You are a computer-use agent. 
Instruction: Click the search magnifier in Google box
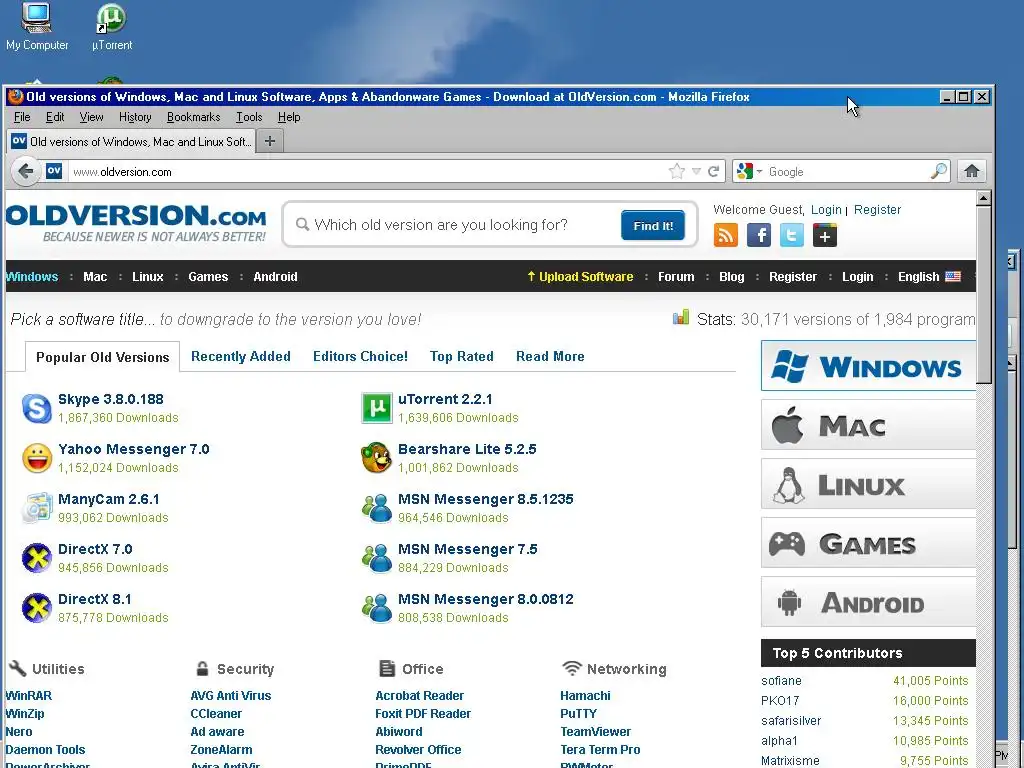pyautogui.click(x=938, y=171)
